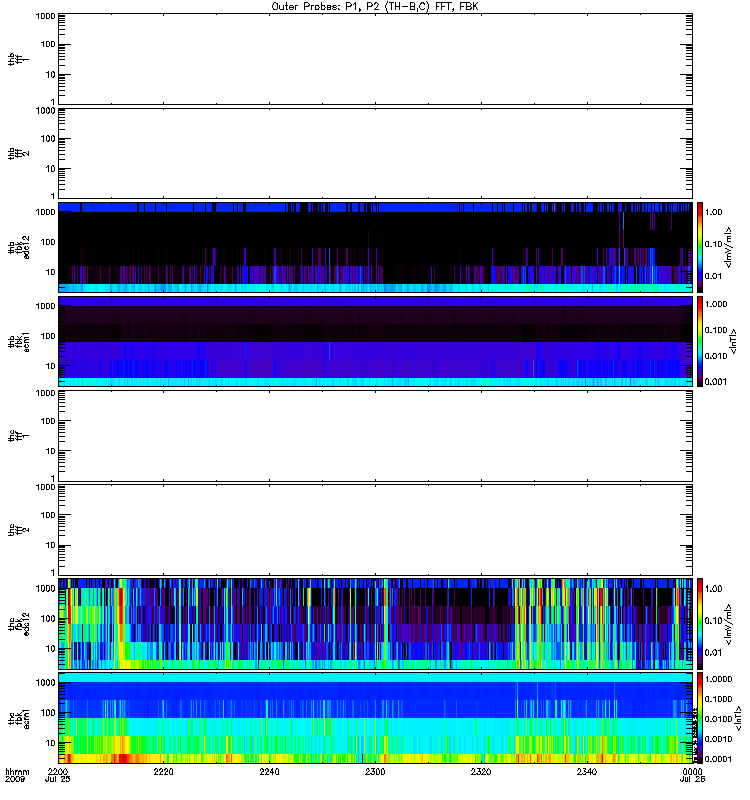
Task: Click the color bar beside thb fbk edc12
Action: pyautogui.click(x=700, y=247)
